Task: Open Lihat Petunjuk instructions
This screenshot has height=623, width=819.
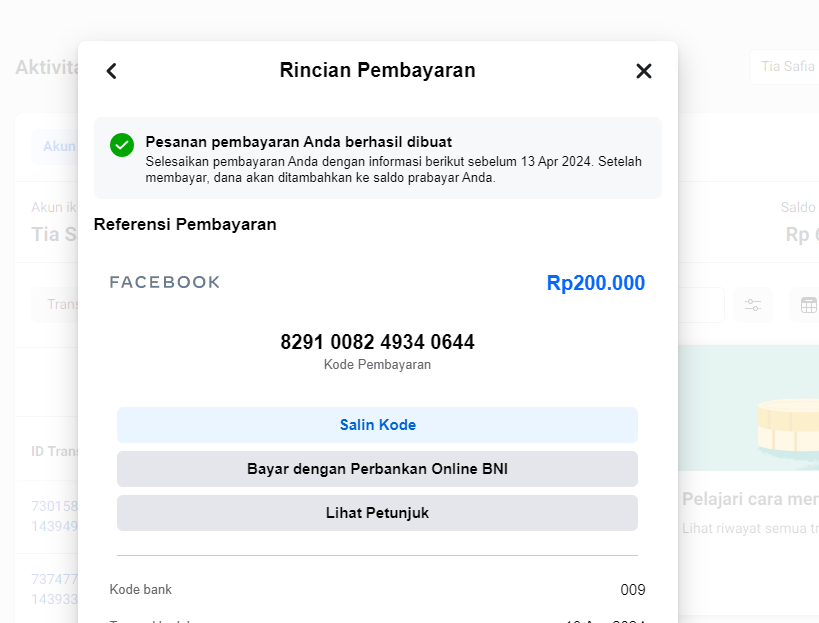Action: click(377, 513)
